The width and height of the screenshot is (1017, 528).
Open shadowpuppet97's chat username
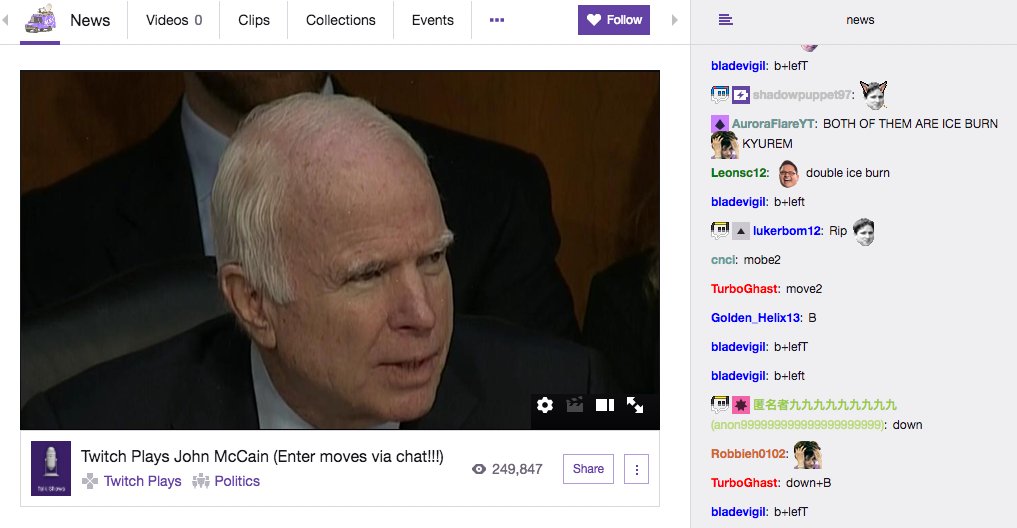tap(804, 95)
